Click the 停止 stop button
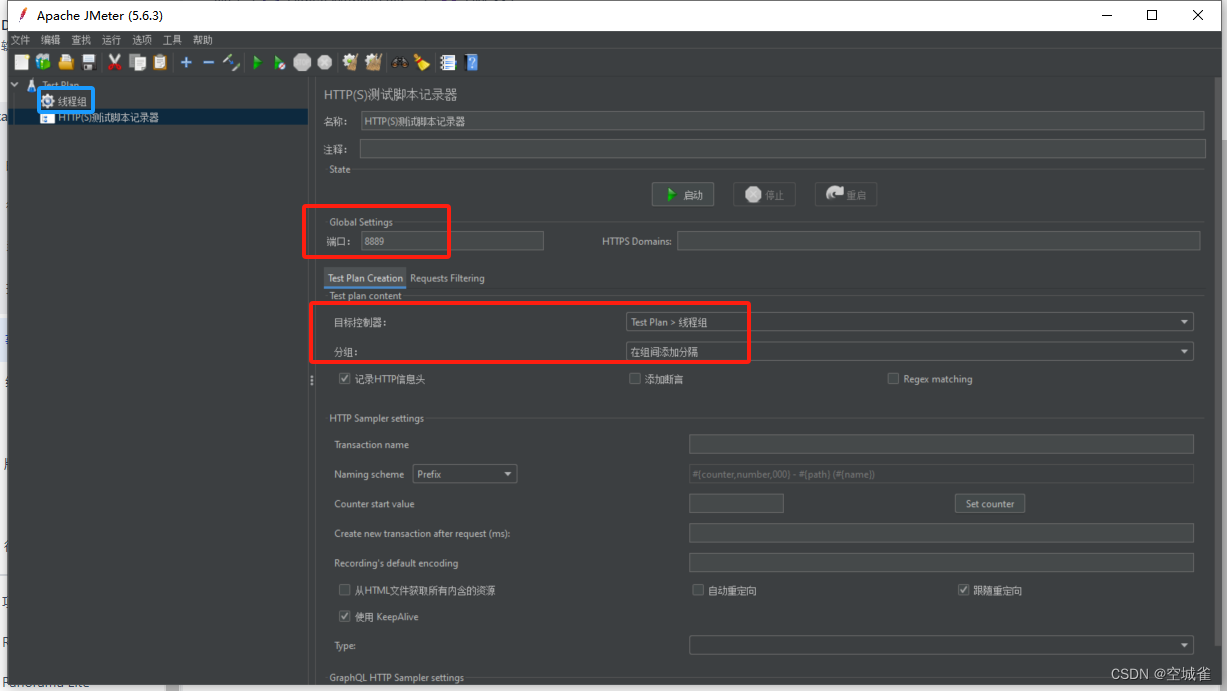This screenshot has height=691, width=1227. (x=764, y=195)
